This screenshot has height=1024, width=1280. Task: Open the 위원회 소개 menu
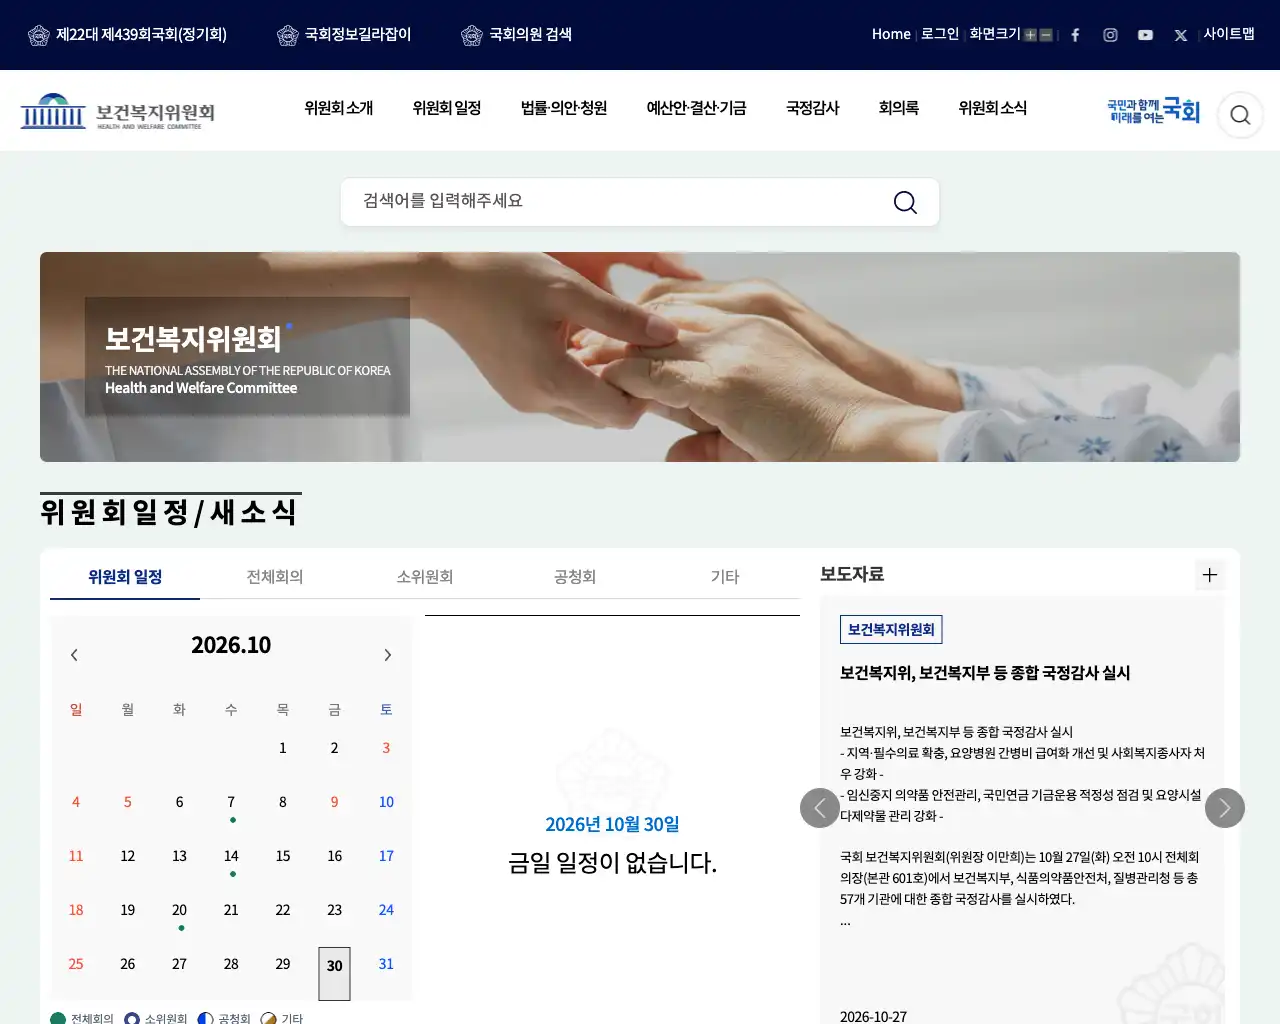tap(339, 108)
